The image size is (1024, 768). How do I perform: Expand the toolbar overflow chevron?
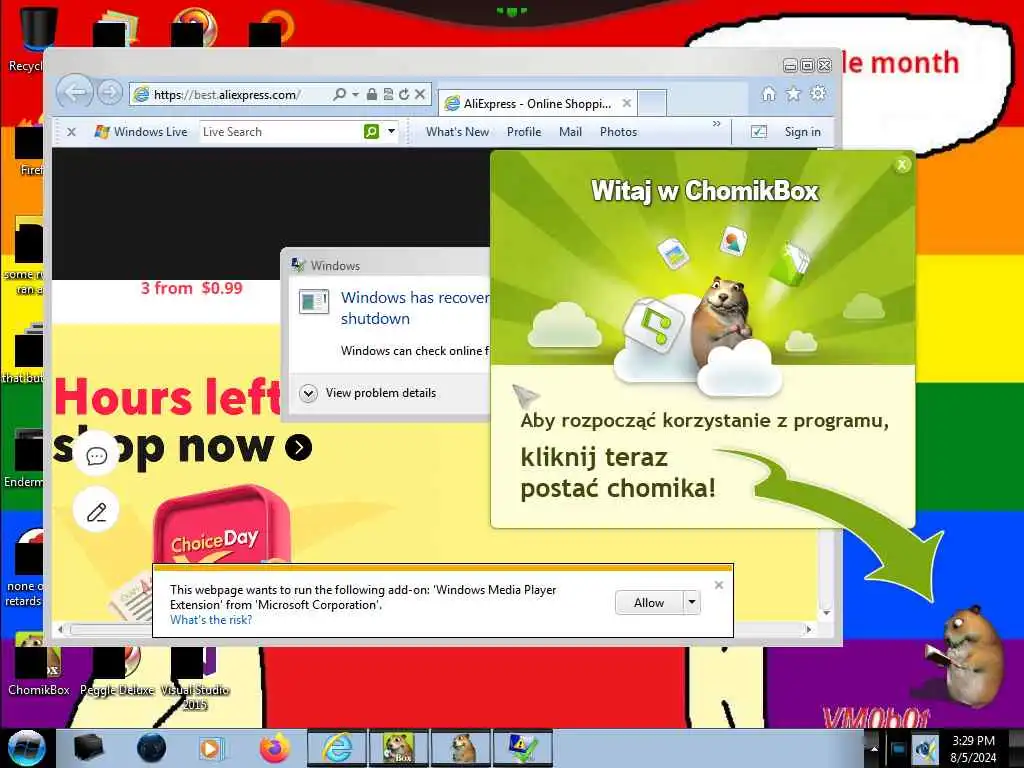(x=716, y=123)
